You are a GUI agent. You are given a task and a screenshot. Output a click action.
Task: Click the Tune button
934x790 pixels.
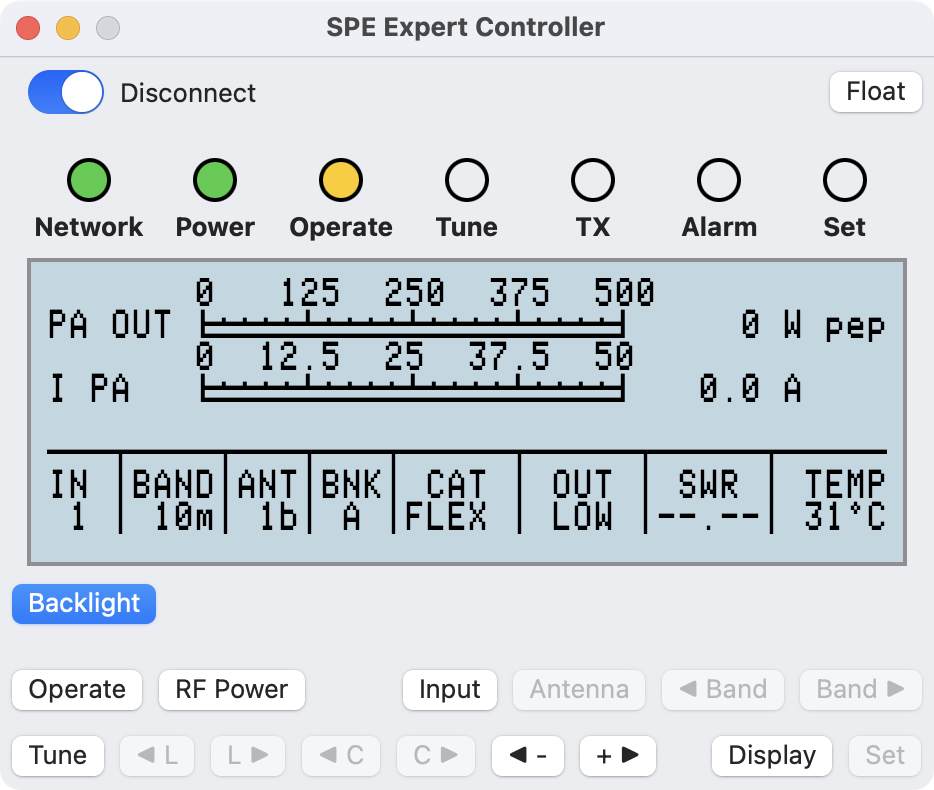(x=58, y=756)
